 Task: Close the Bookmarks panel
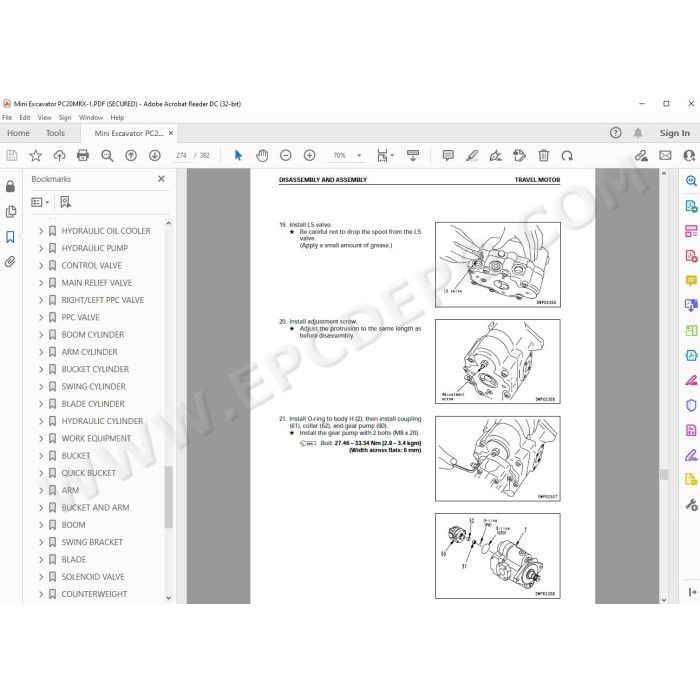coord(161,179)
